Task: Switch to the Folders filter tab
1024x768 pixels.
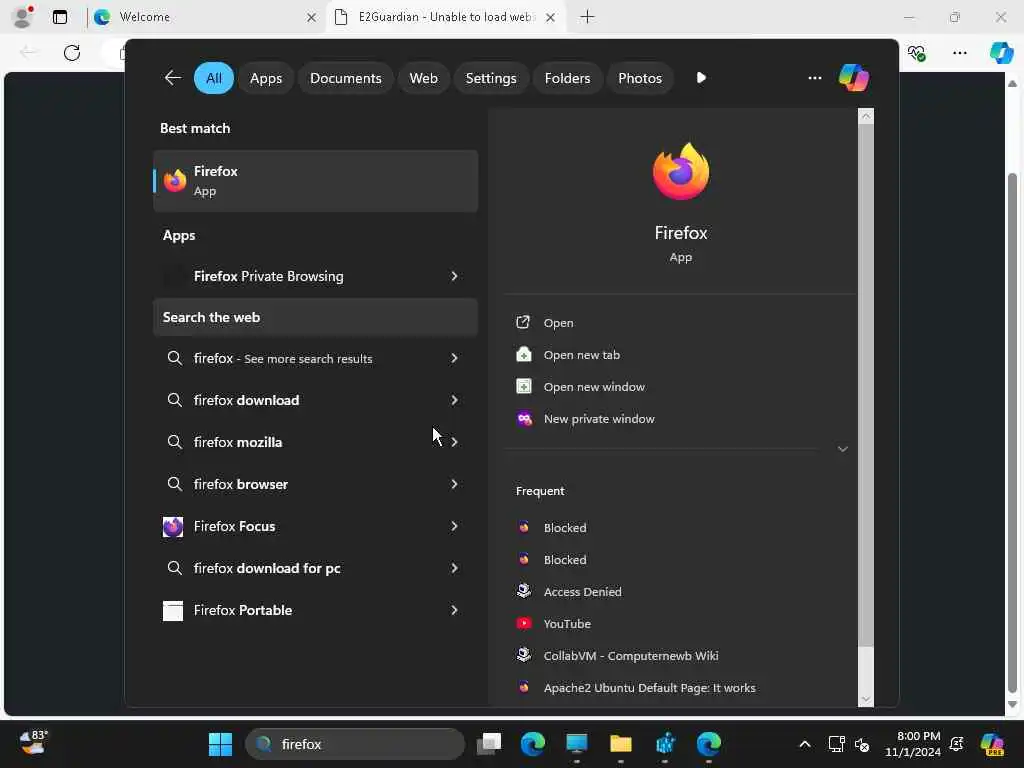Action: point(567,78)
